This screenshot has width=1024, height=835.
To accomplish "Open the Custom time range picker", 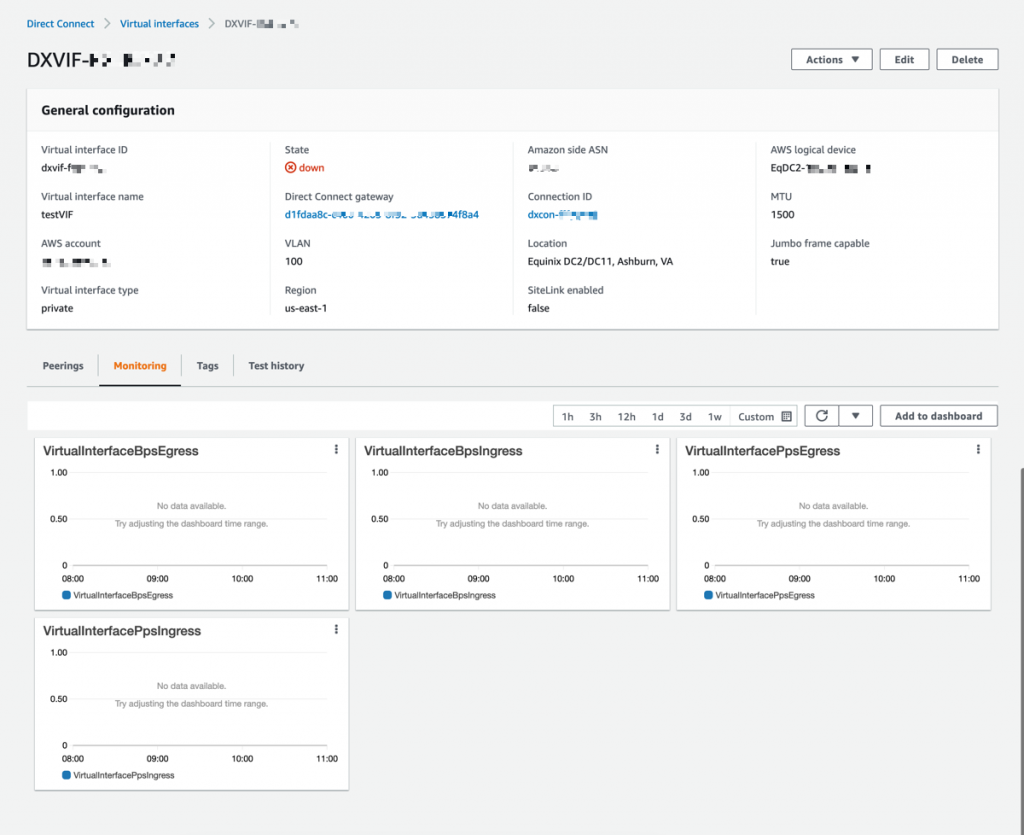I will [756, 415].
